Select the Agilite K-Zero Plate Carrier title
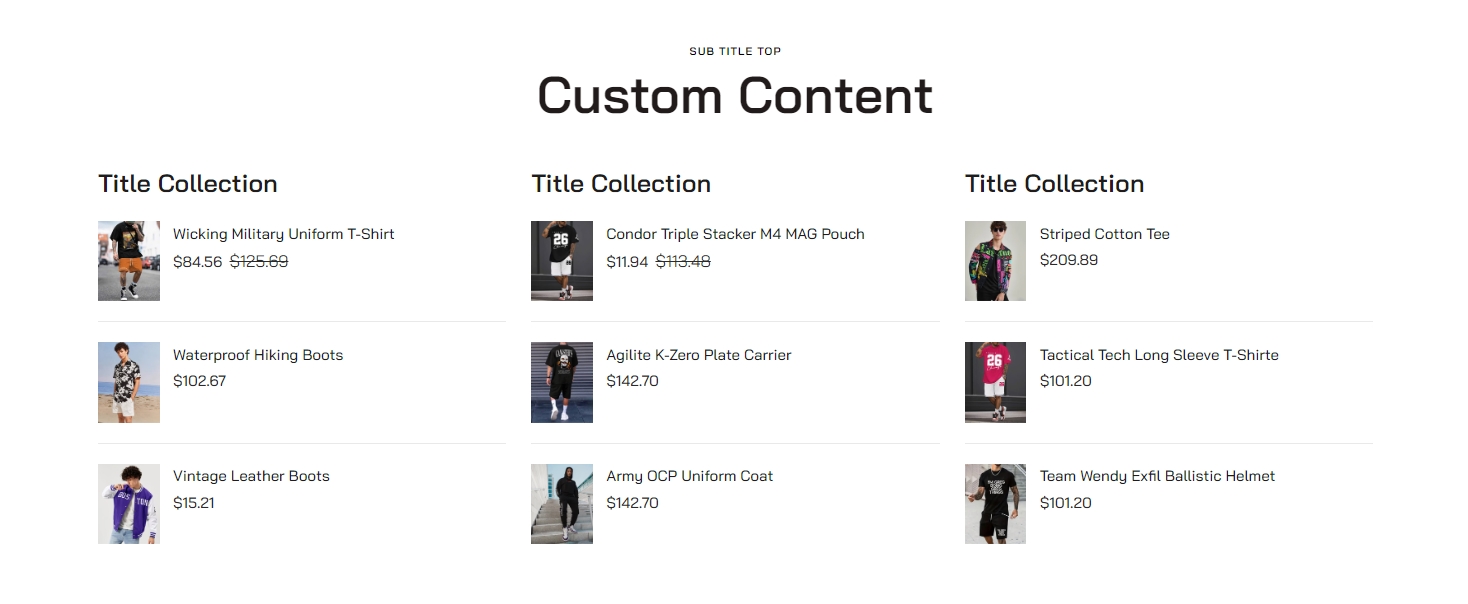1468x604 pixels. [698, 355]
